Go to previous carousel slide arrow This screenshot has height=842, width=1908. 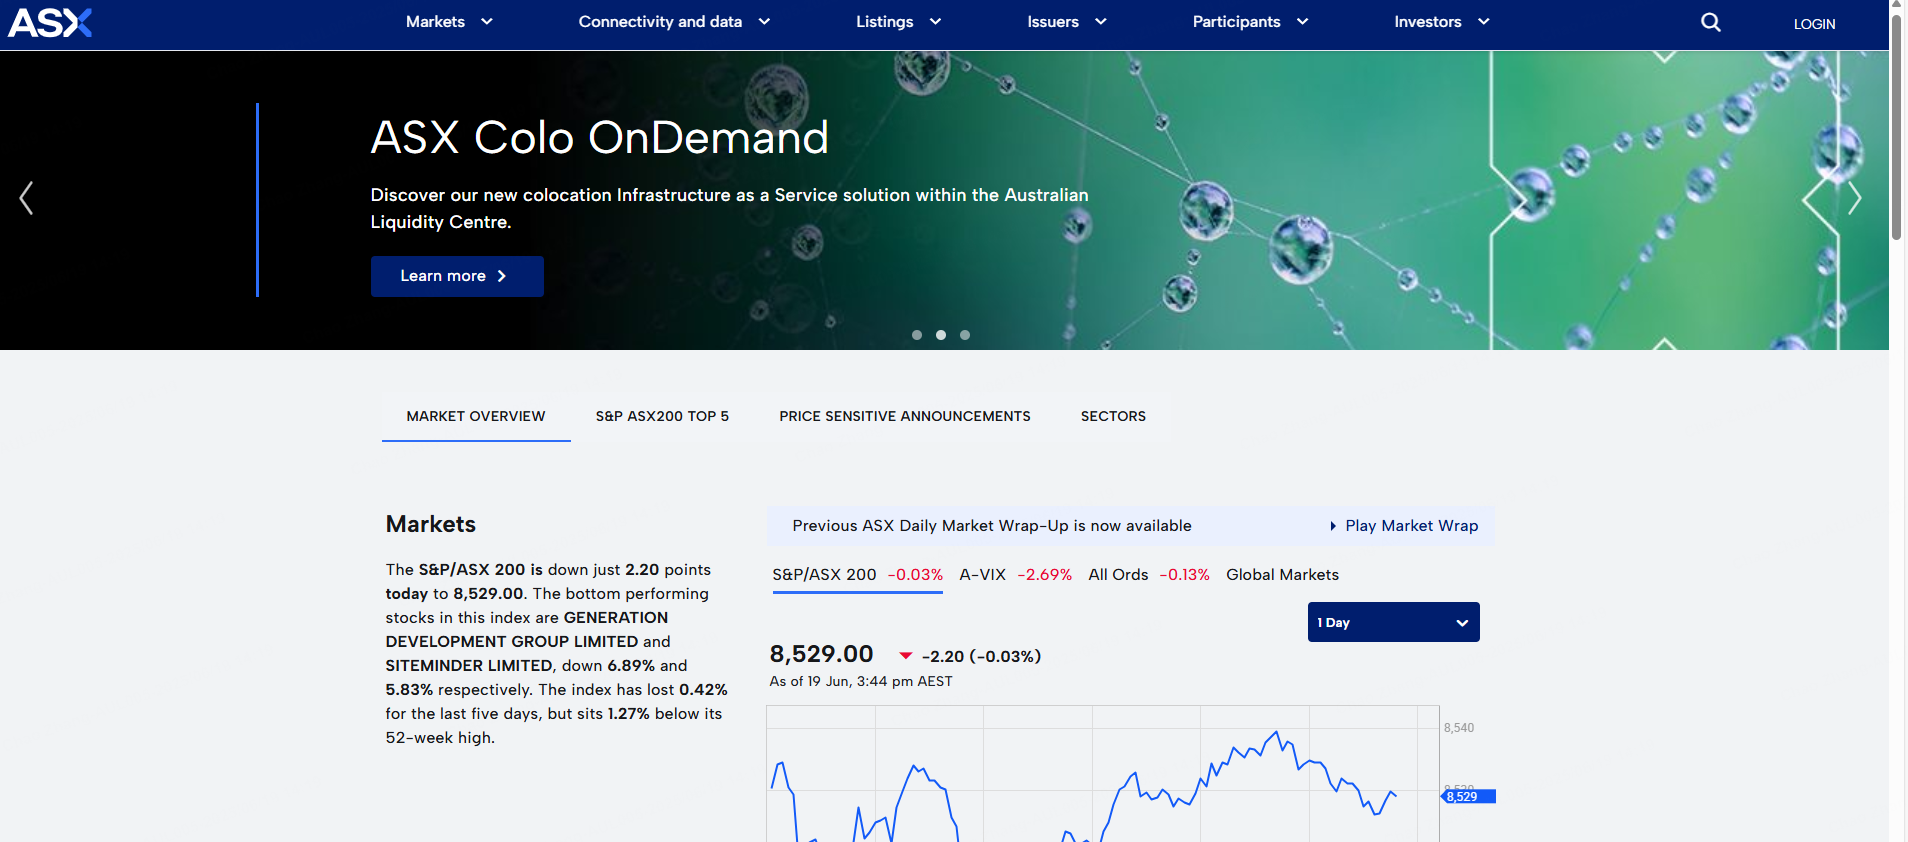click(x=27, y=198)
